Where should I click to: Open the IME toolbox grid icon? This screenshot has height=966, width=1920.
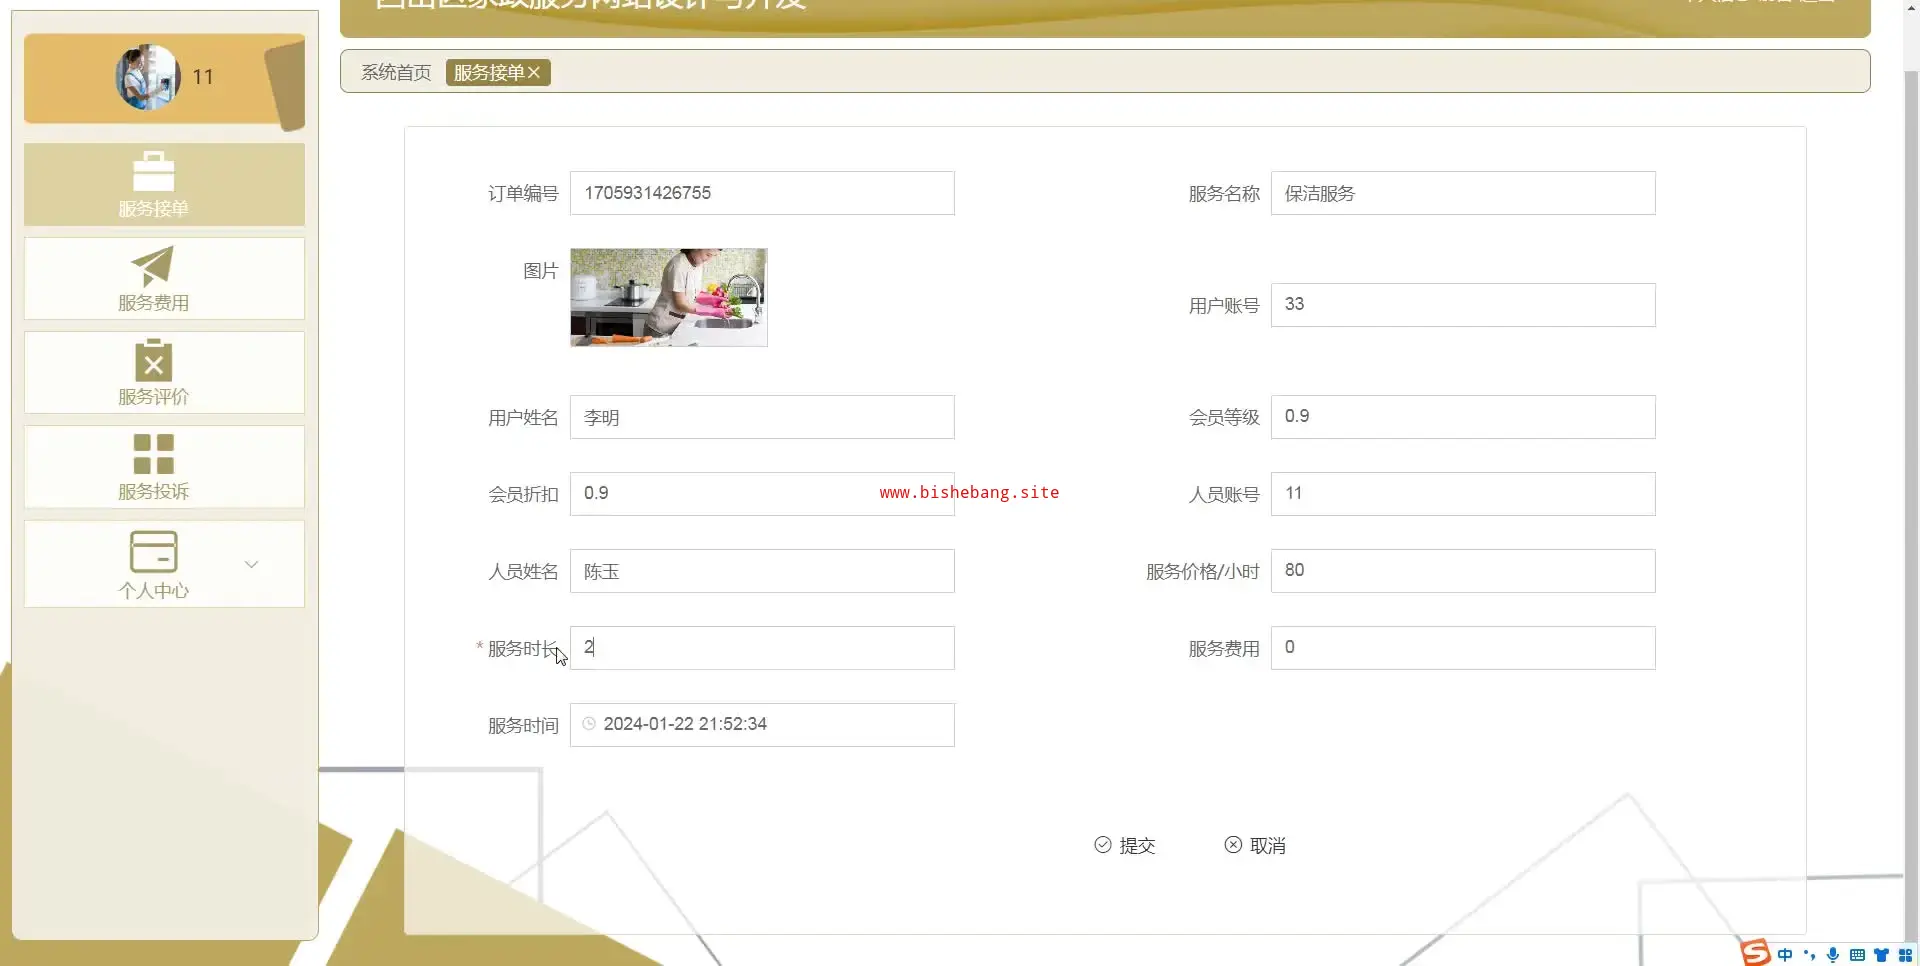pyautogui.click(x=1905, y=955)
